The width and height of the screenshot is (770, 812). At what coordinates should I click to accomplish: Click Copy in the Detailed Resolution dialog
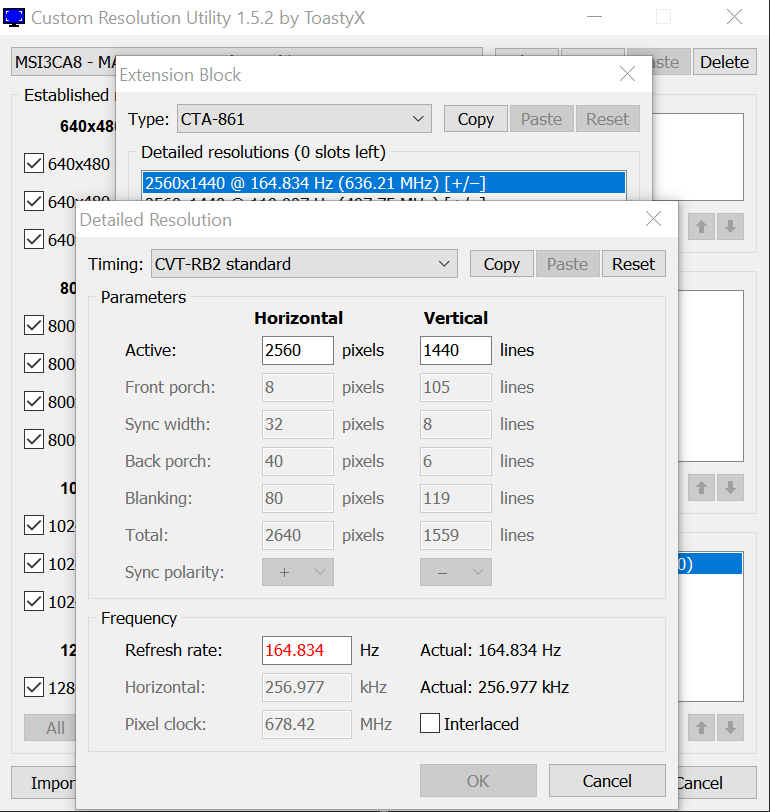(x=501, y=264)
